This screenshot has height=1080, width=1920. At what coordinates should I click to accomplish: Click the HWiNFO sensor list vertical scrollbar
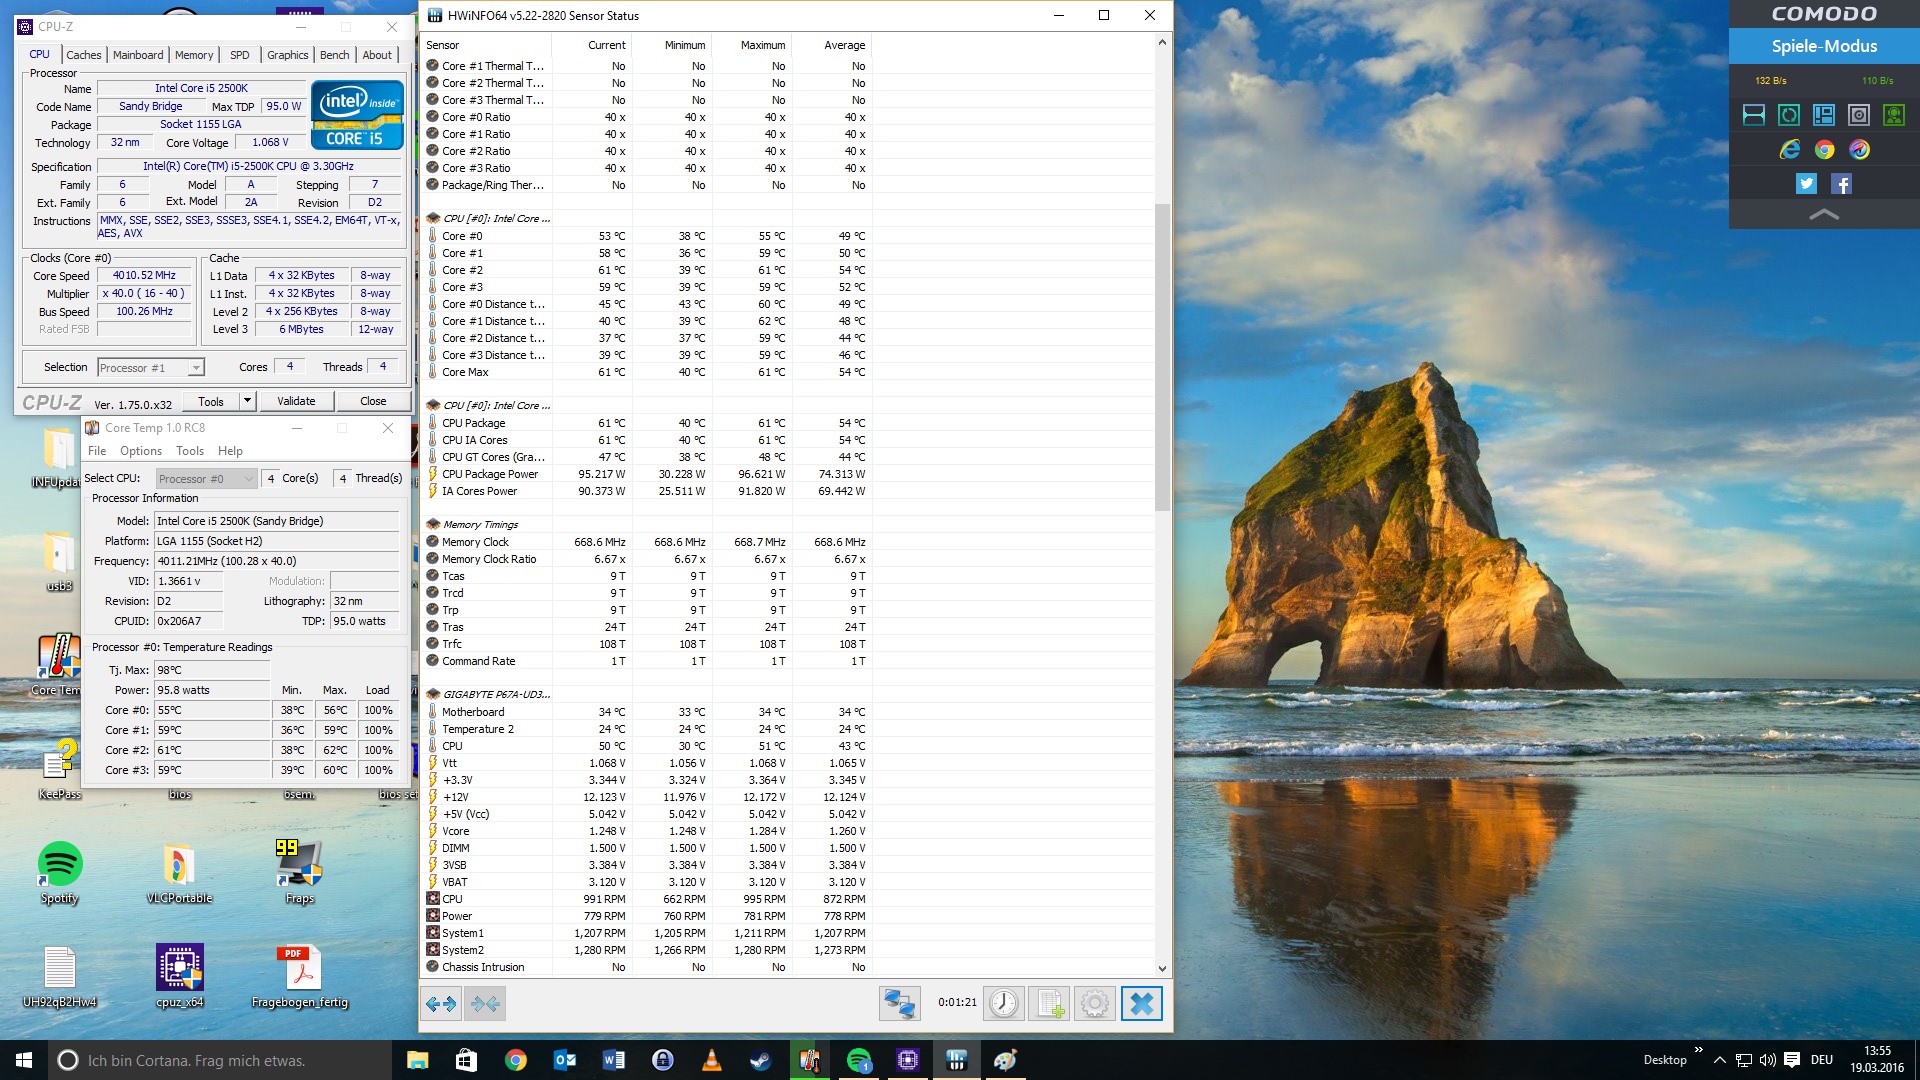click(1161, 355)
